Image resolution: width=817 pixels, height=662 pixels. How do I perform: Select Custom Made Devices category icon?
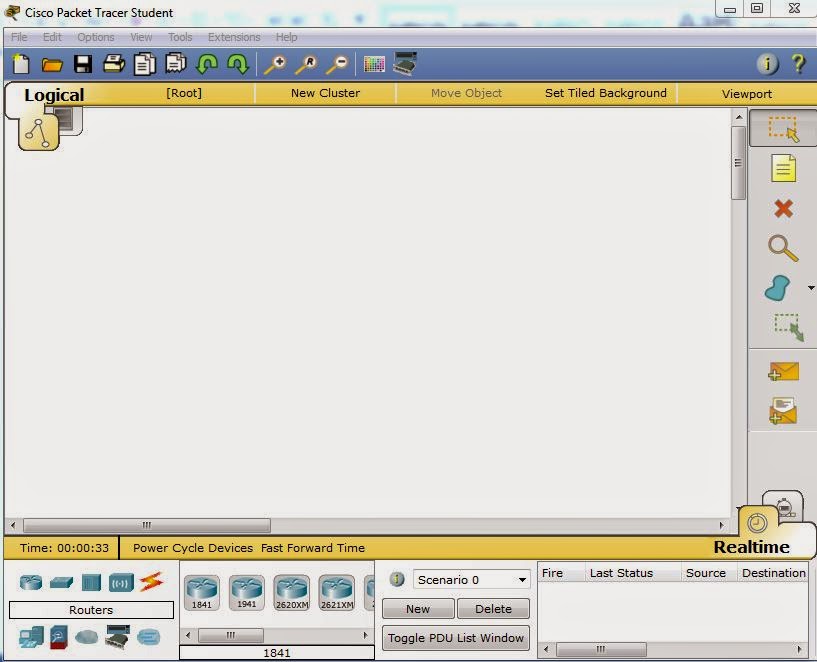coord(117,636)
